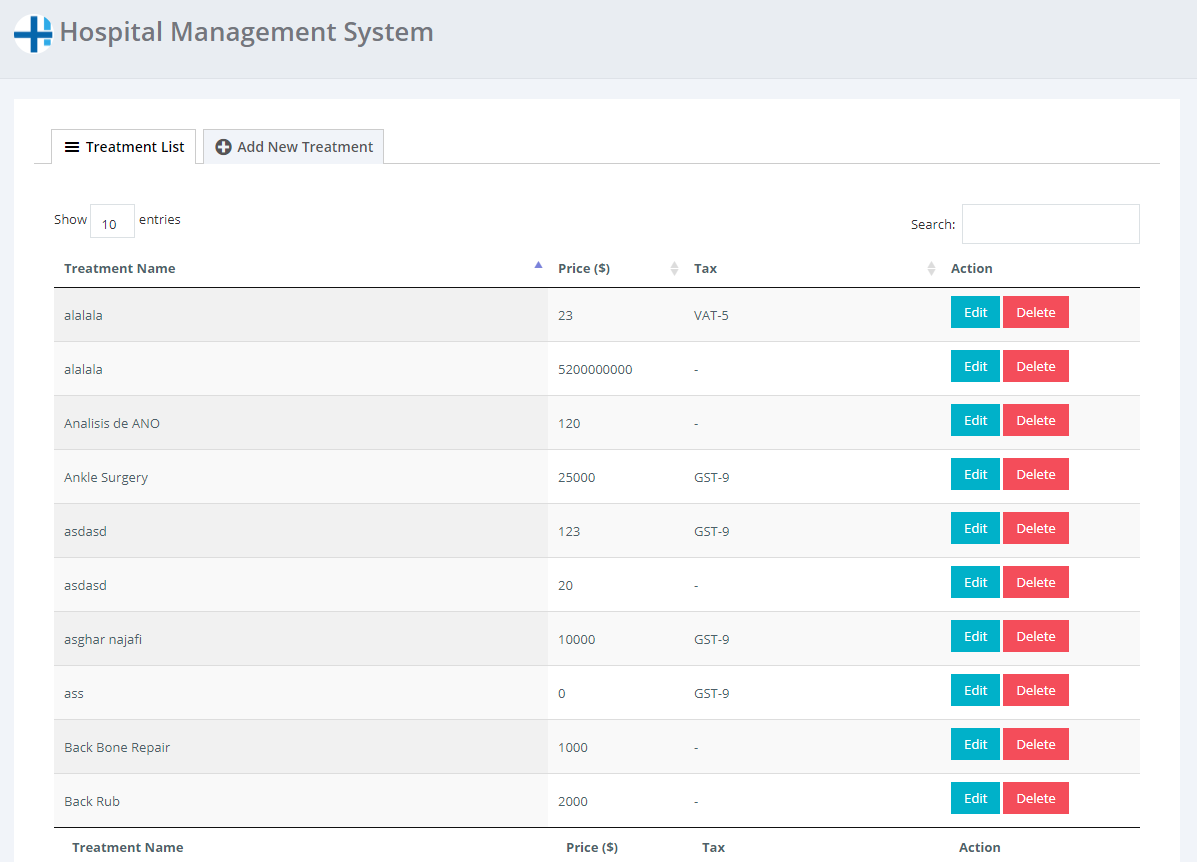Edit the Analisis de ANO treatment
The image size is (1197, 862).
pos(975,420)
